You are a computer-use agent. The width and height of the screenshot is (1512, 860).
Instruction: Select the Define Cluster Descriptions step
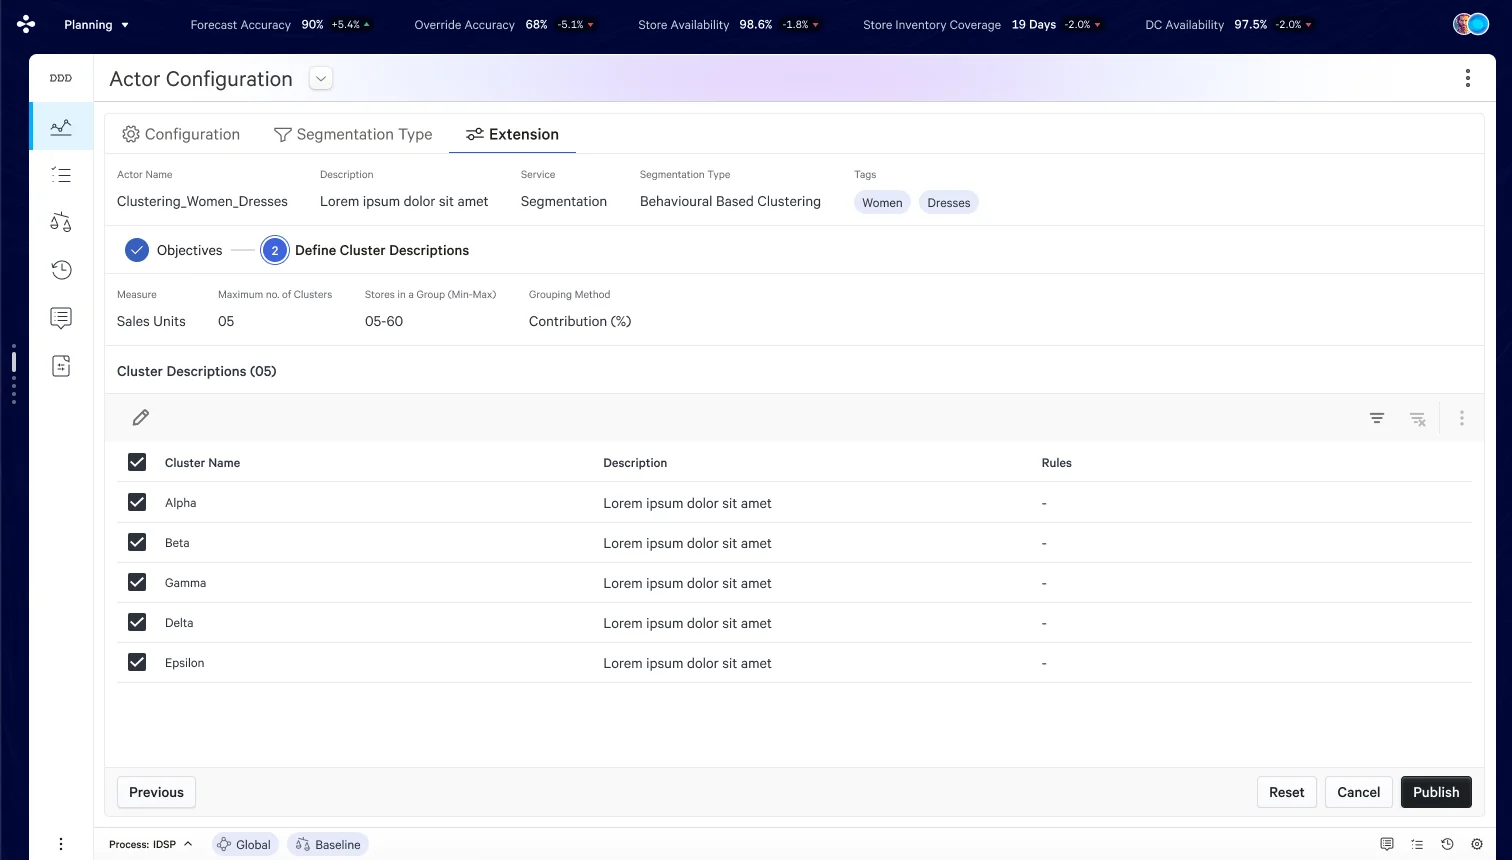pyautogui.click(x=365, y=250)
